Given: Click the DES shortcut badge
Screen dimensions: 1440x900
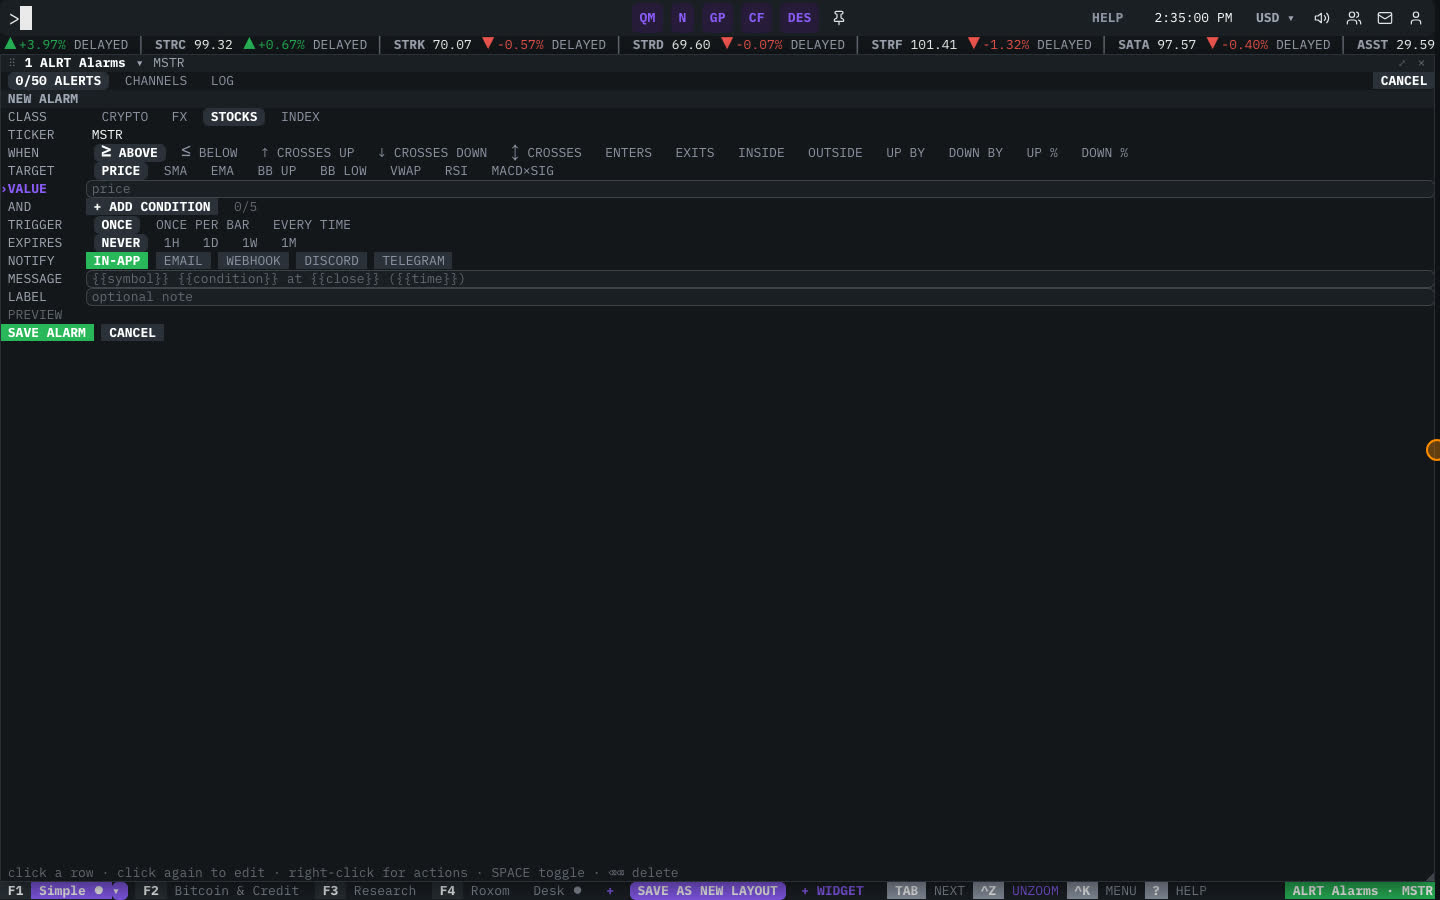Looking at the screenshot, I should 799,18.
